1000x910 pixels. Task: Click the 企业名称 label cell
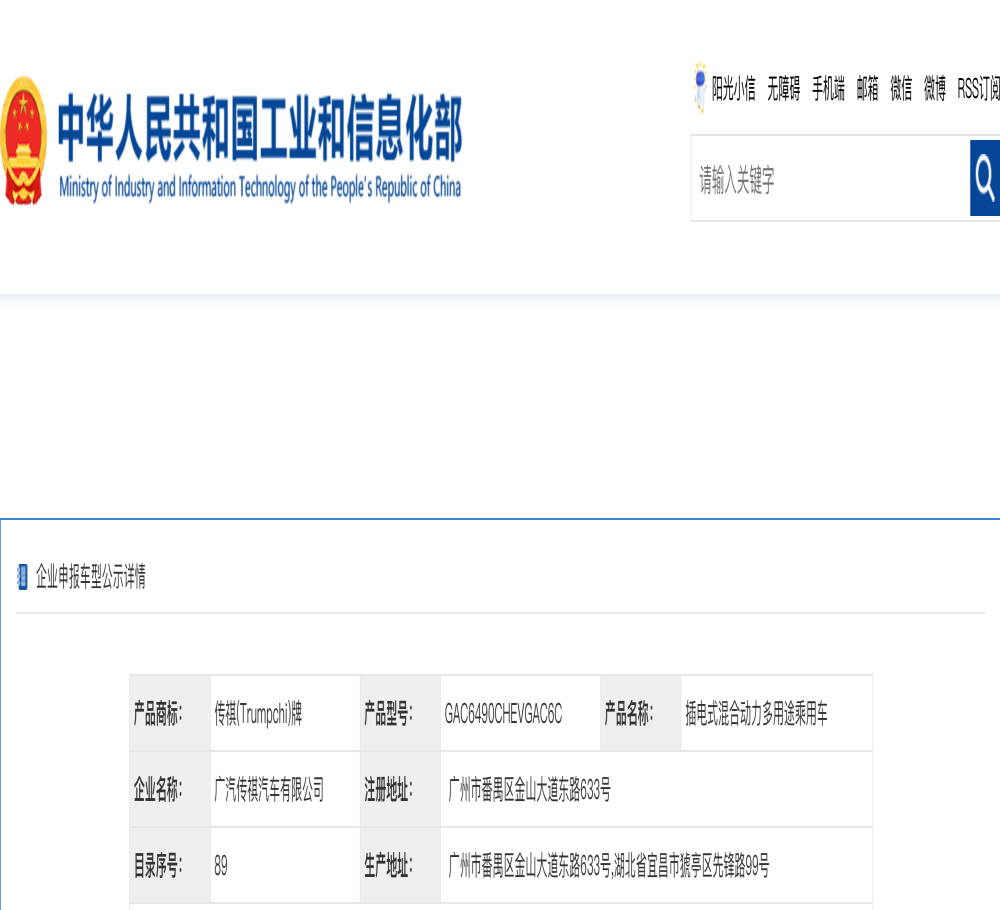click(170, 789)
